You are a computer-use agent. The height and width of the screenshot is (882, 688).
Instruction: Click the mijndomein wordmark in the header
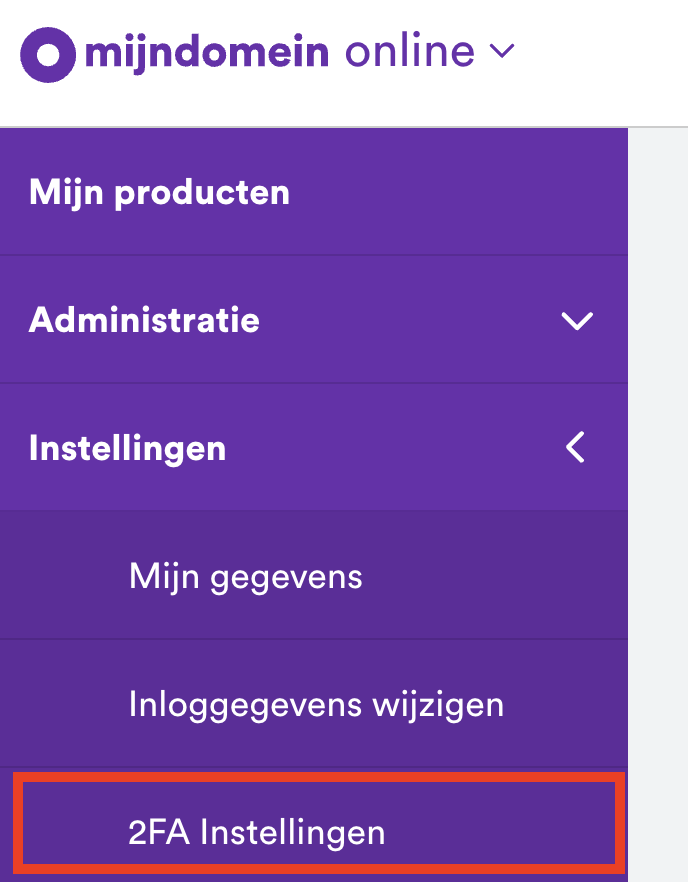207,52
